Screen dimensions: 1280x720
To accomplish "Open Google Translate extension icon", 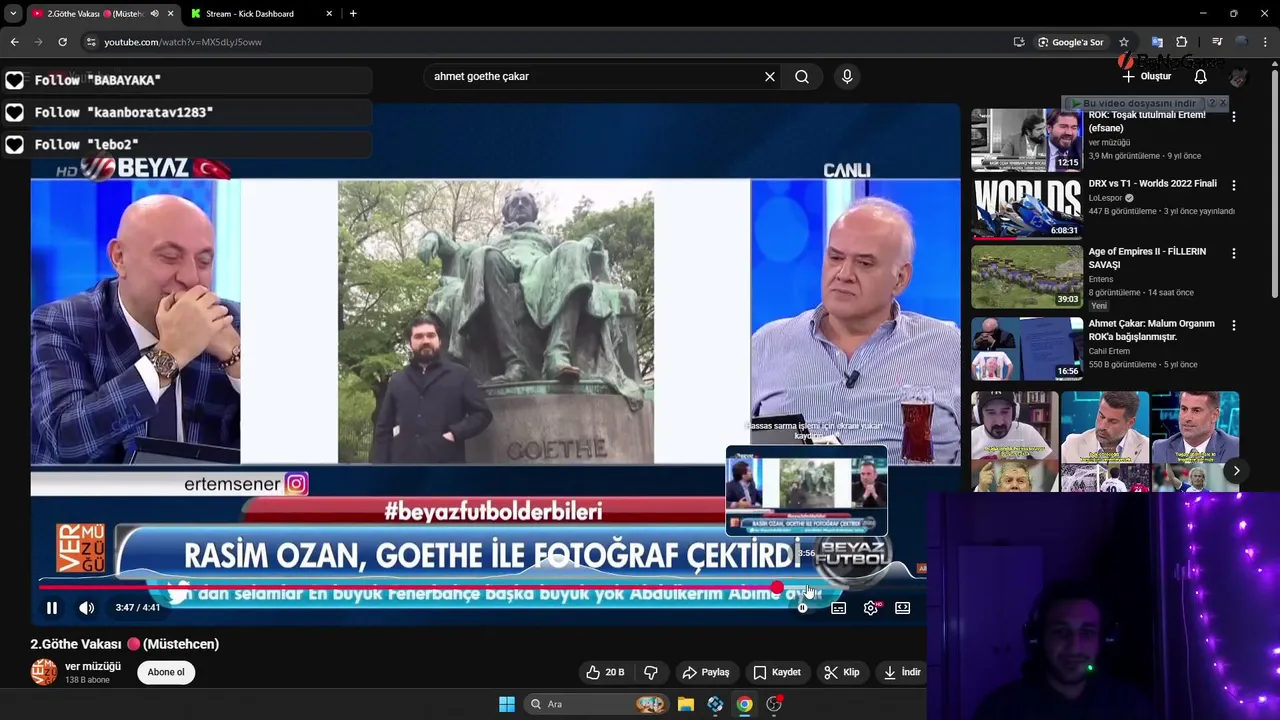I will 1157,42.
